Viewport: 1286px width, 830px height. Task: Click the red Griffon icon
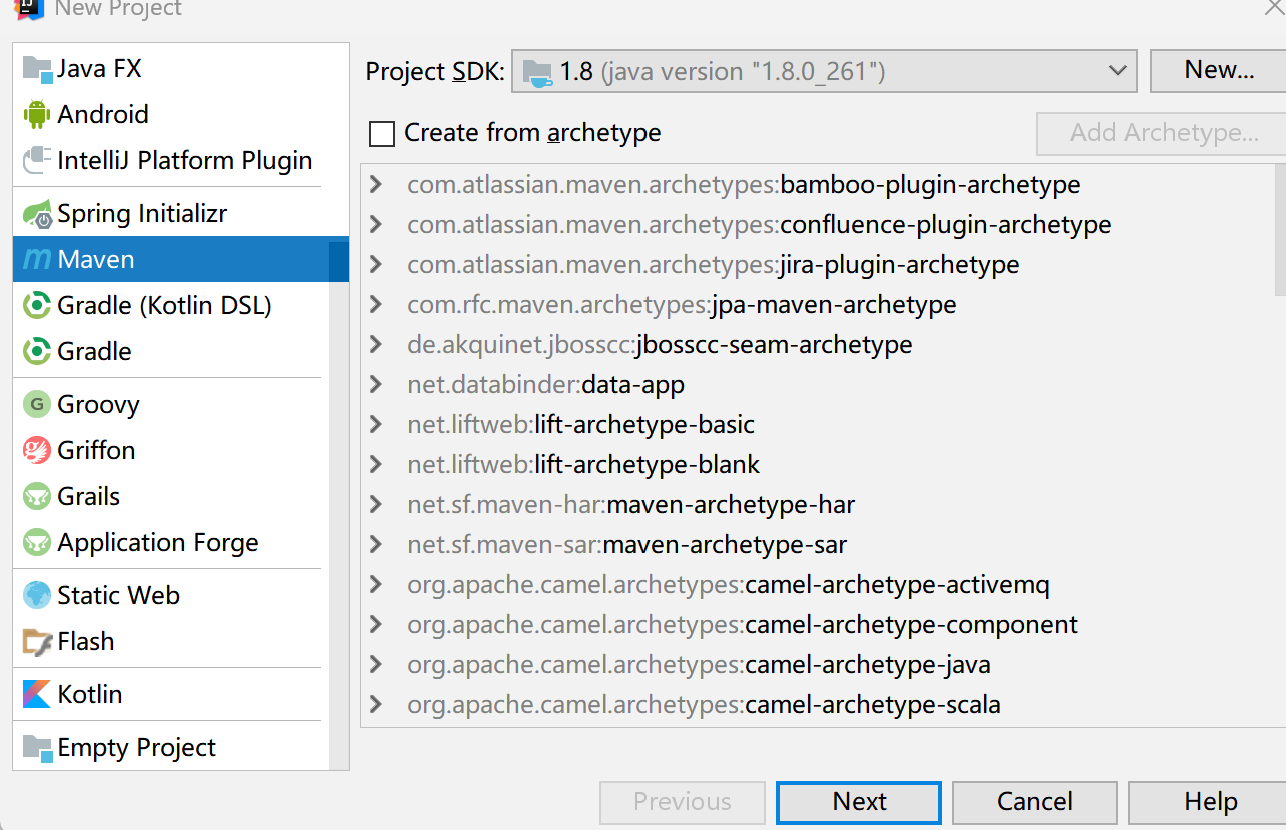(37, 451)
